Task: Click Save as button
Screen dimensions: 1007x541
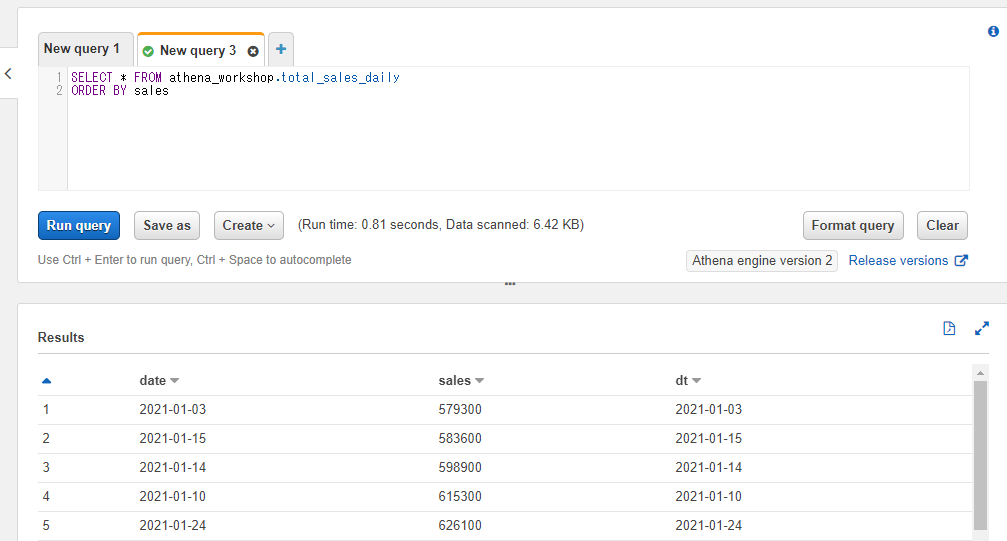Action: click(x=167, y=226)
